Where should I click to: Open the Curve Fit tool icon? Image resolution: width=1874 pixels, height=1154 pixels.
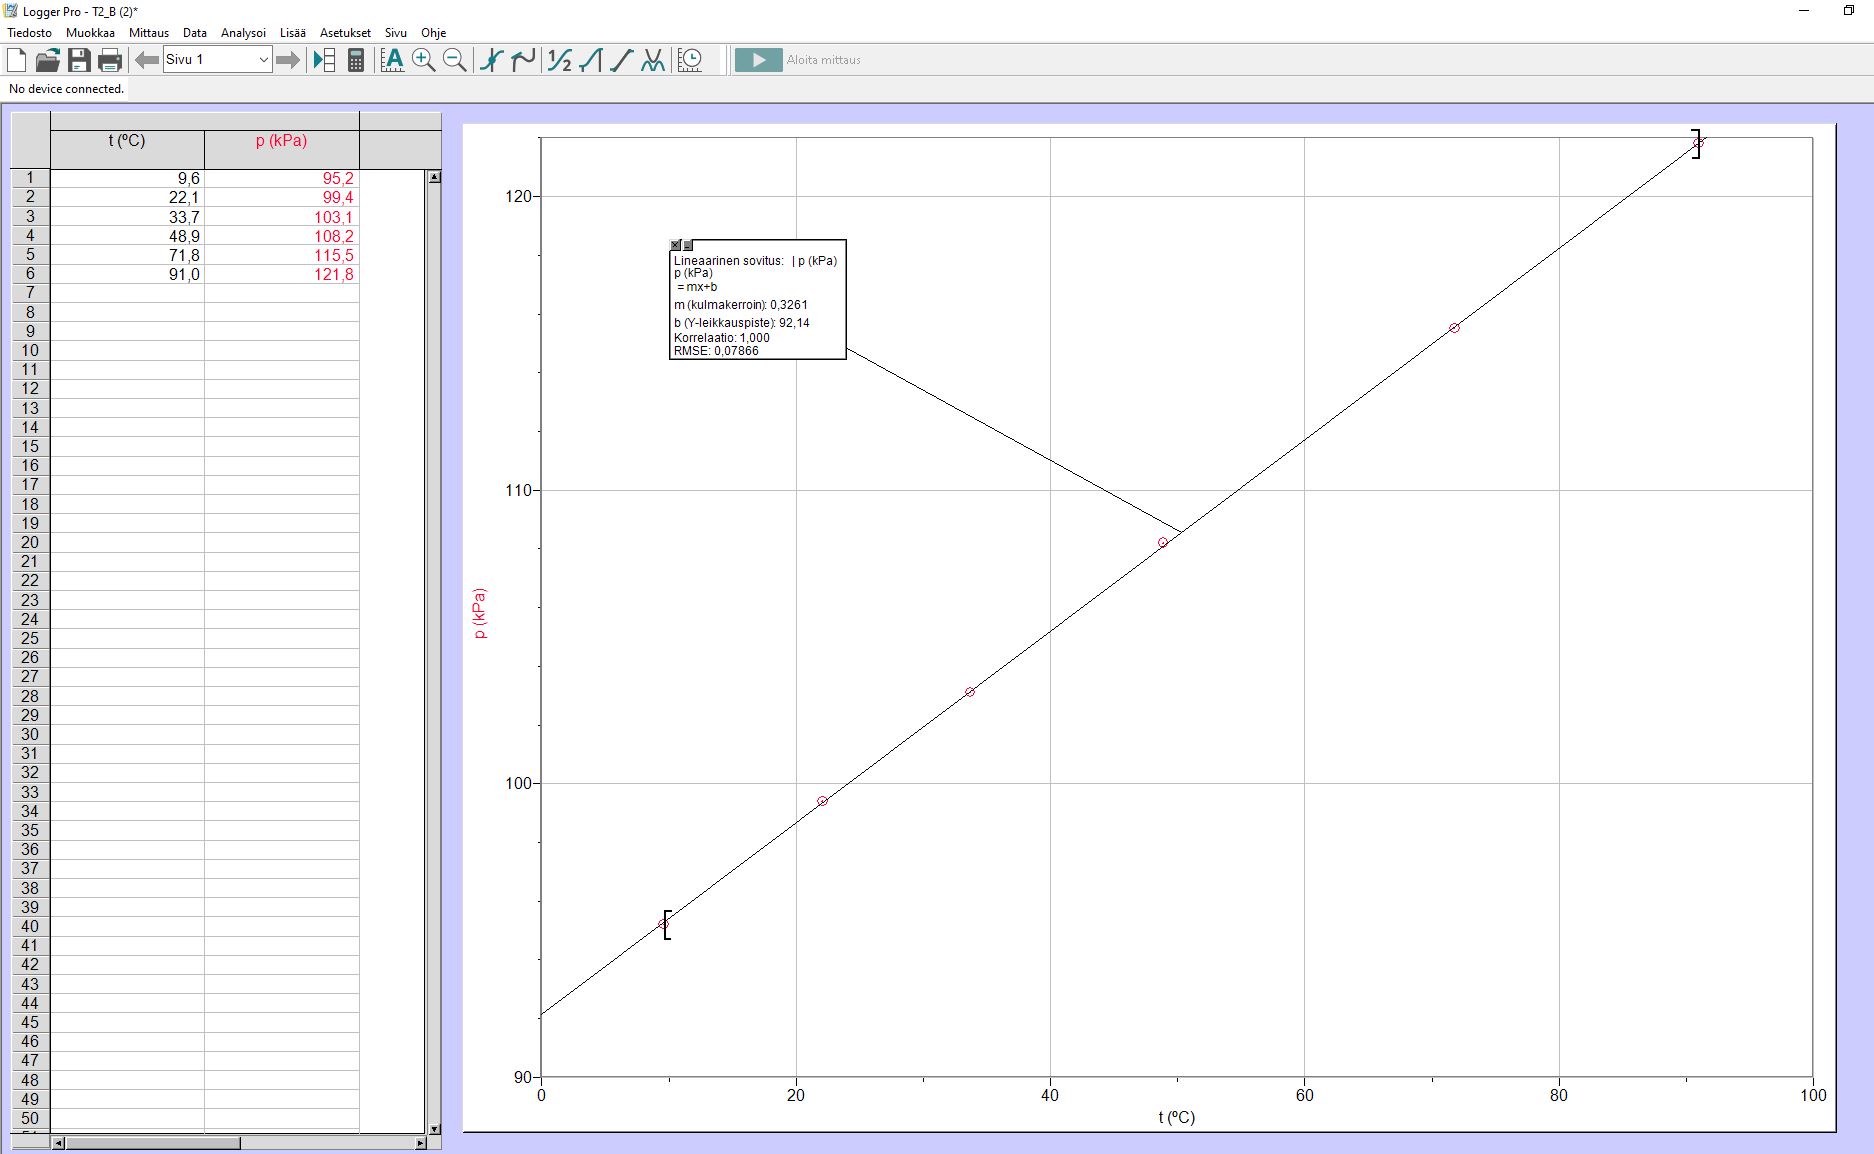(x=653, y=60)
